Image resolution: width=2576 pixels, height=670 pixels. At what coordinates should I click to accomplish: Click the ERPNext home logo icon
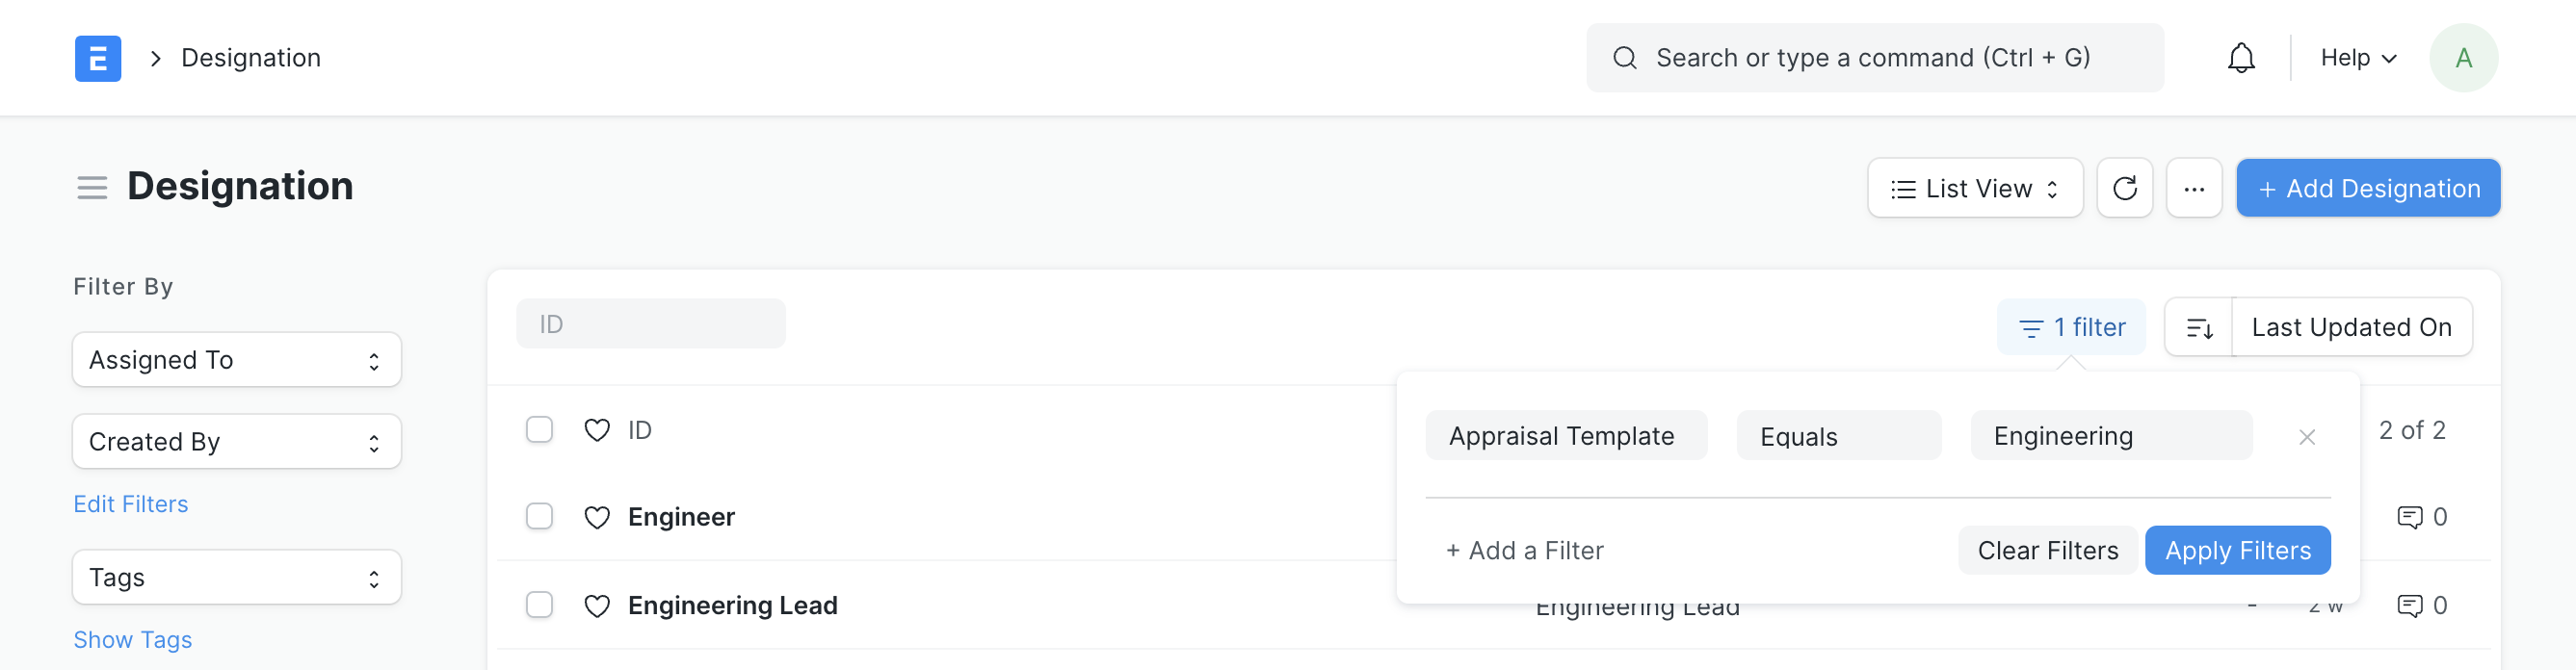(98, 58)
